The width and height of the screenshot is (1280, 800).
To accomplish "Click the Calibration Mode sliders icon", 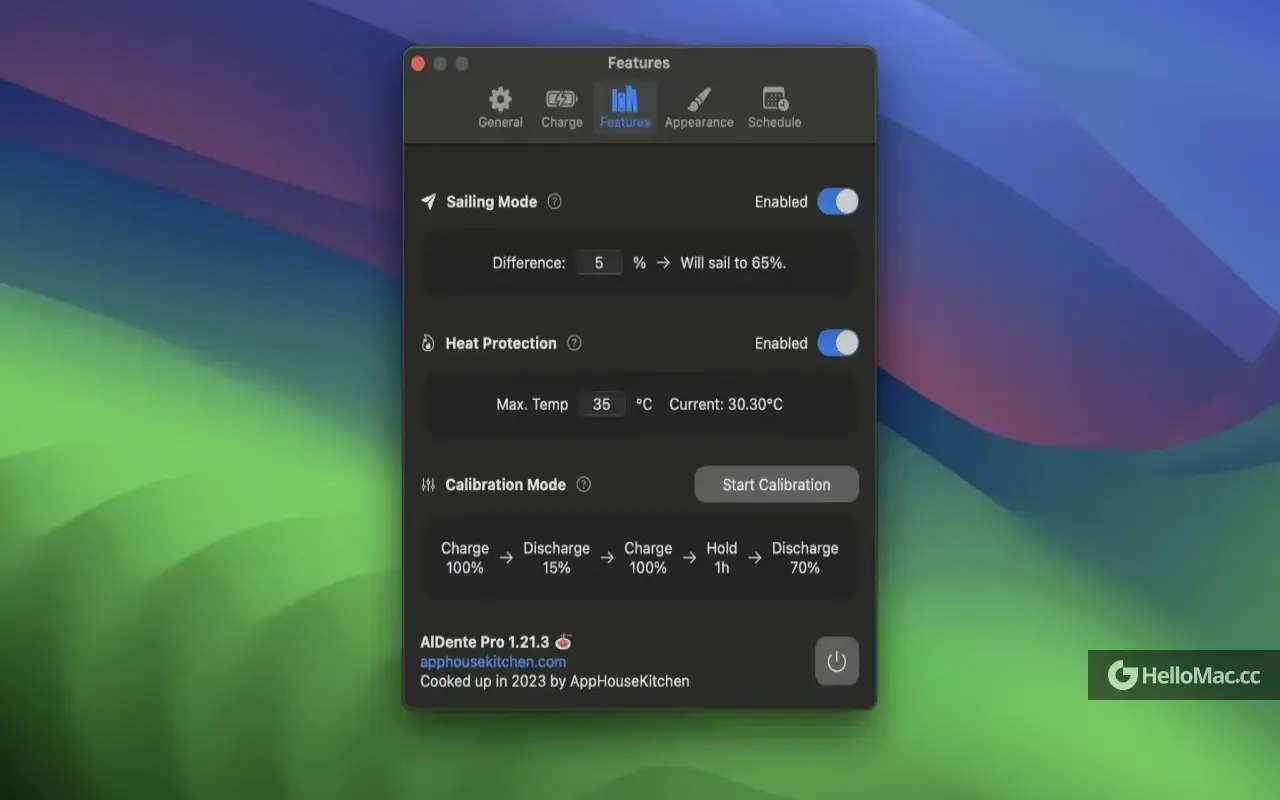I will [428, 484].
